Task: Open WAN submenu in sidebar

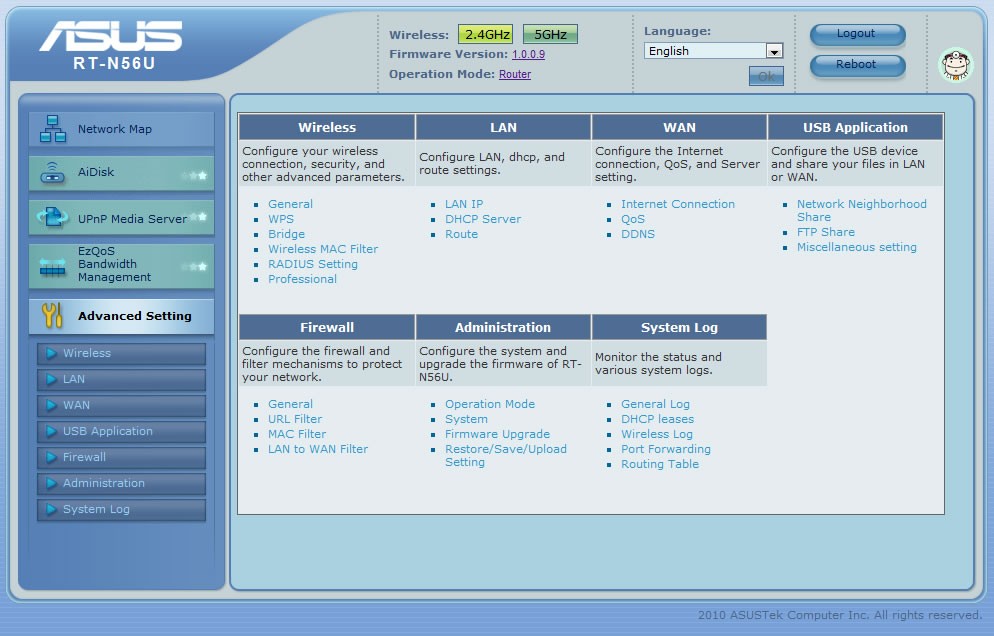Action: pos(122,405)
